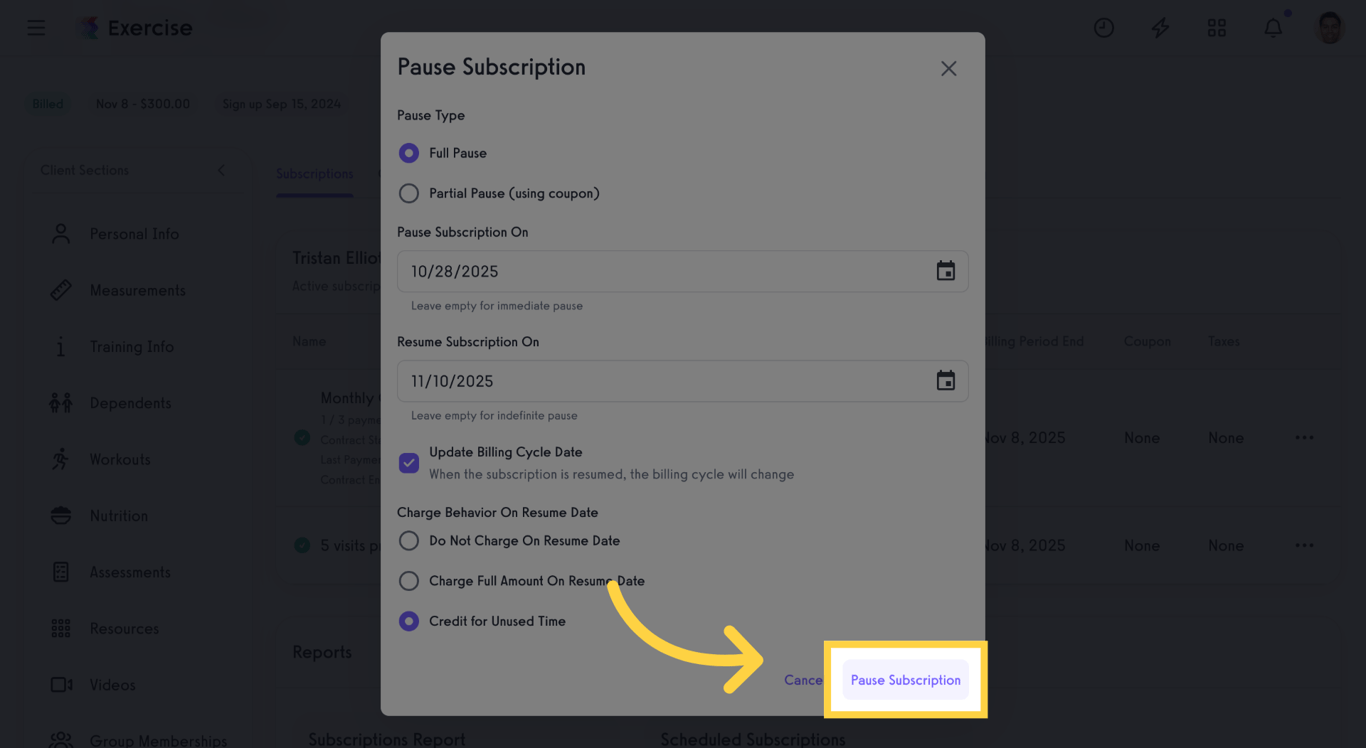Open the Videos section icon
Viewport: 1366px width, 748px height.
[60, 684]
